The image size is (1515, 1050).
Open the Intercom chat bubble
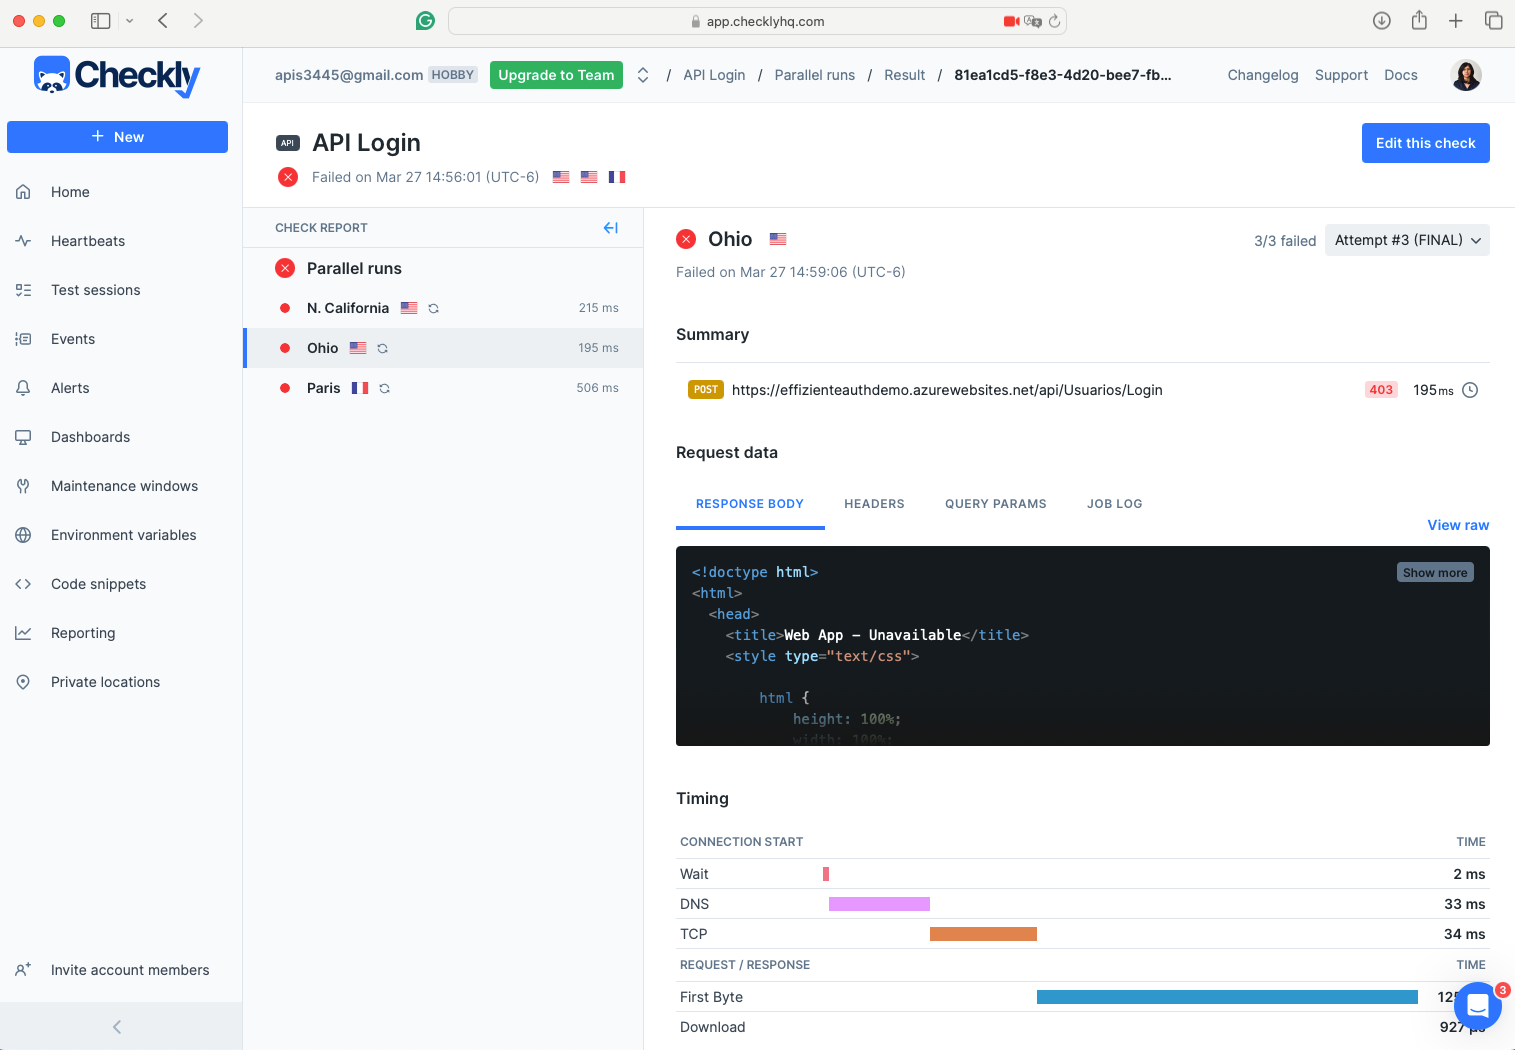1478,1007
